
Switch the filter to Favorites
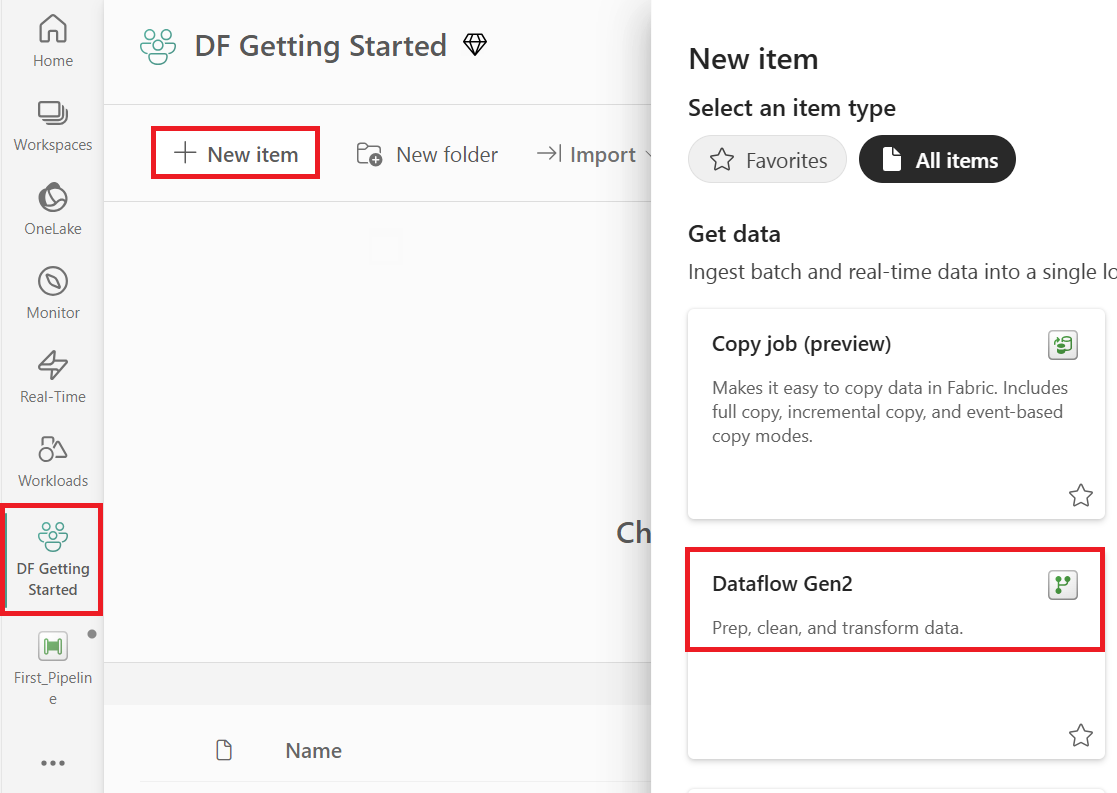[767, 159]
